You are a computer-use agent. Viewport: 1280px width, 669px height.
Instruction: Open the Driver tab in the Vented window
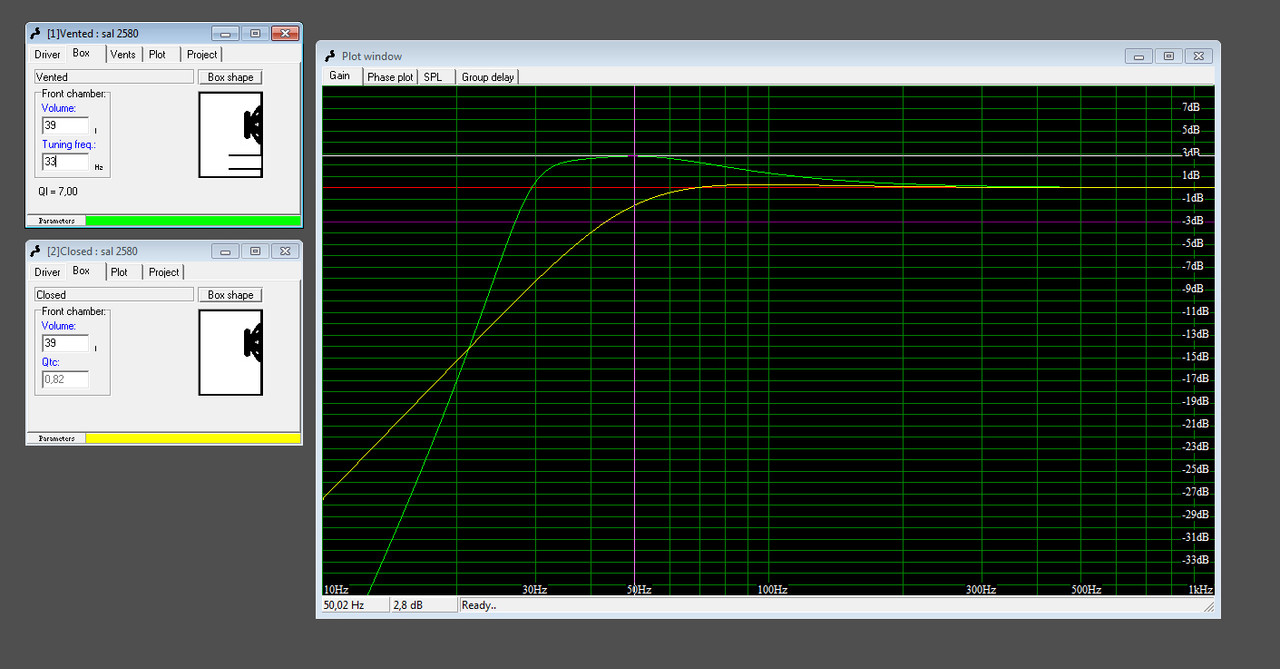tap(48, 54)
